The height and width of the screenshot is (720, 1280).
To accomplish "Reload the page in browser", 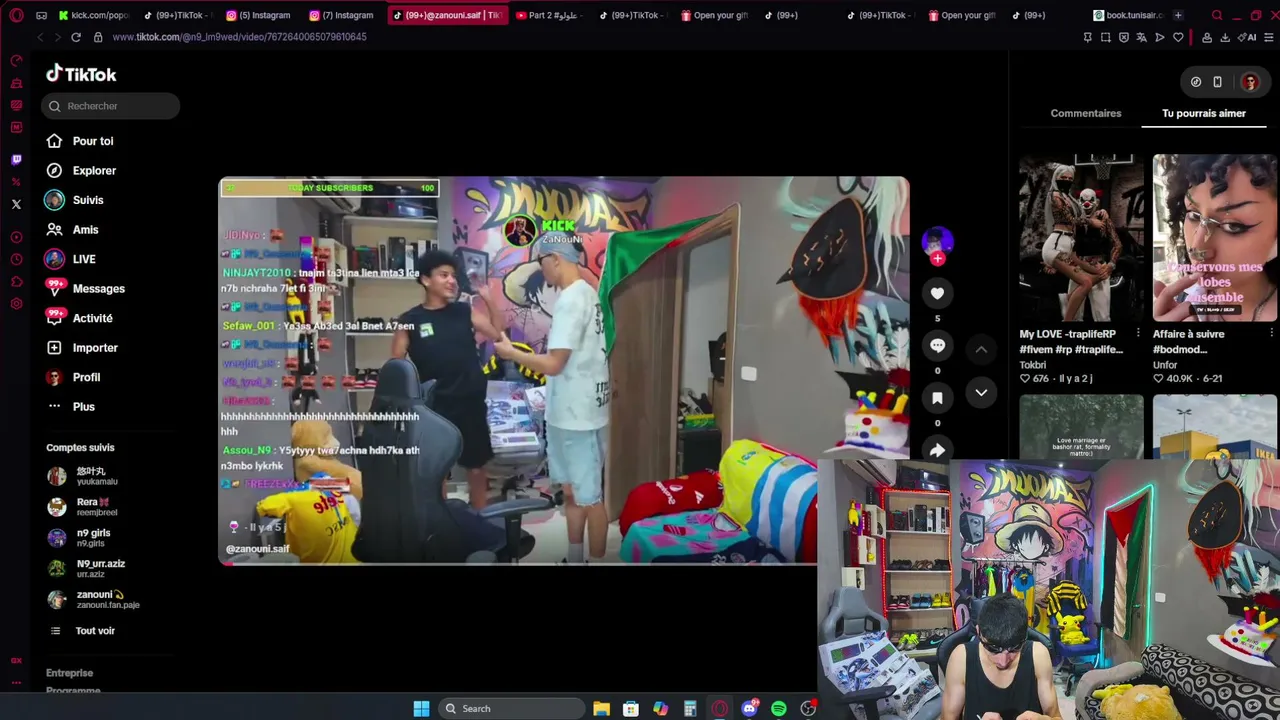I will click(x=76, y=37).
